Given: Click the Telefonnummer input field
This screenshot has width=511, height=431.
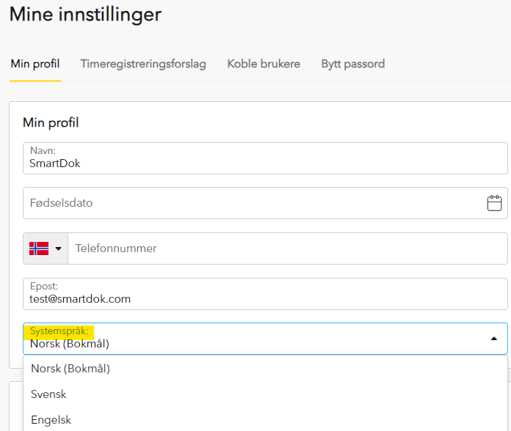Looking at the screenshot, I should point(288,248).
